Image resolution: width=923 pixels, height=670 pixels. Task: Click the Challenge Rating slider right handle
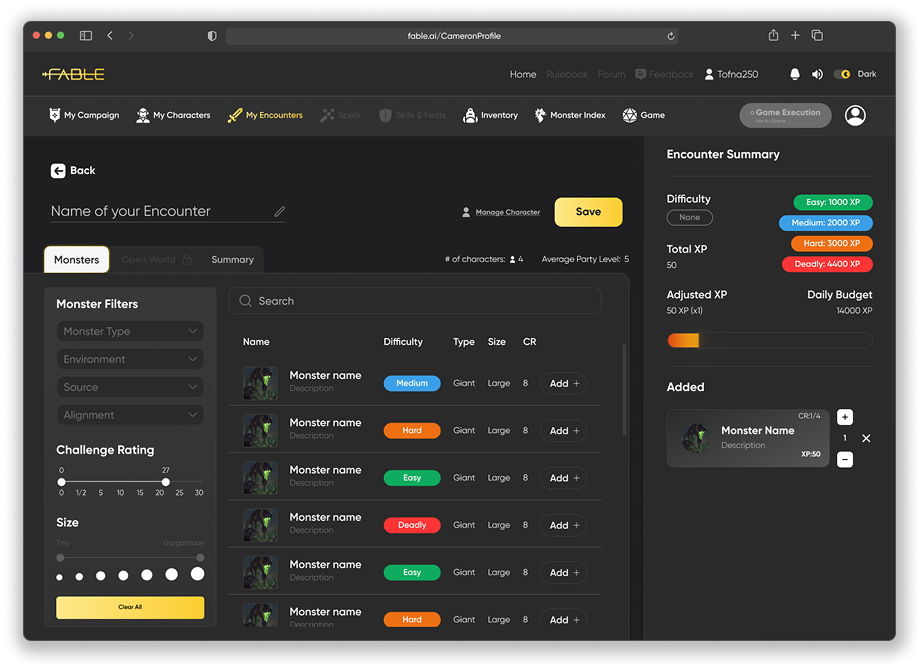pyautogui.click(x=165, y=482)
